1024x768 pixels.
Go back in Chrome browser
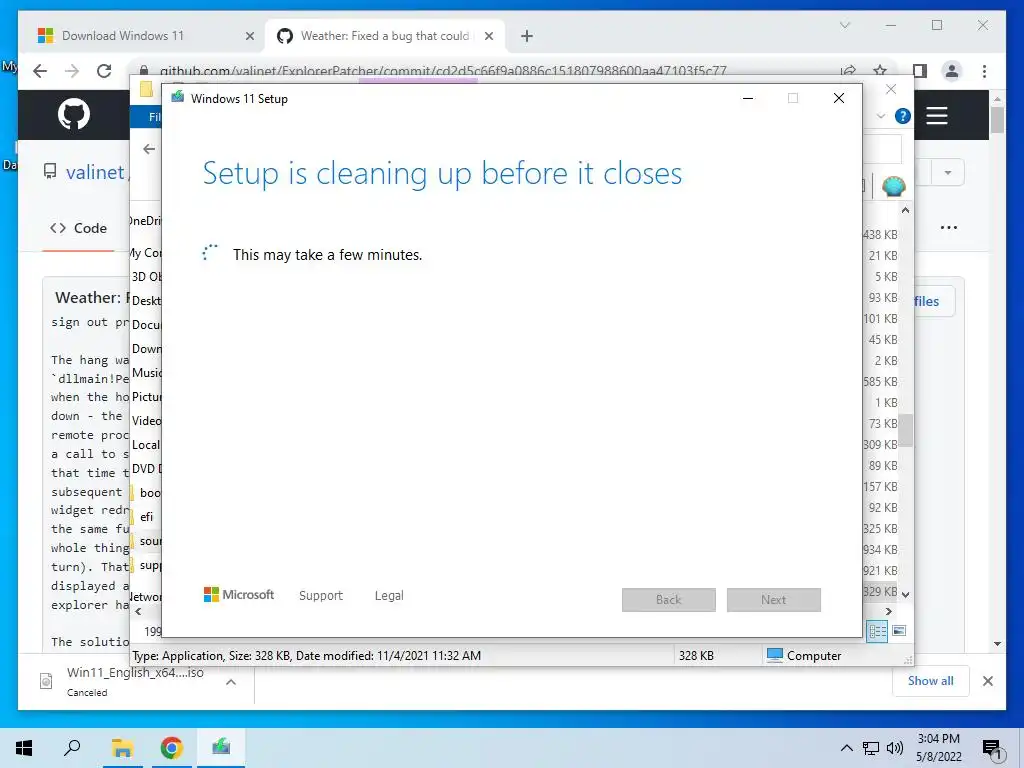point(40,71)
